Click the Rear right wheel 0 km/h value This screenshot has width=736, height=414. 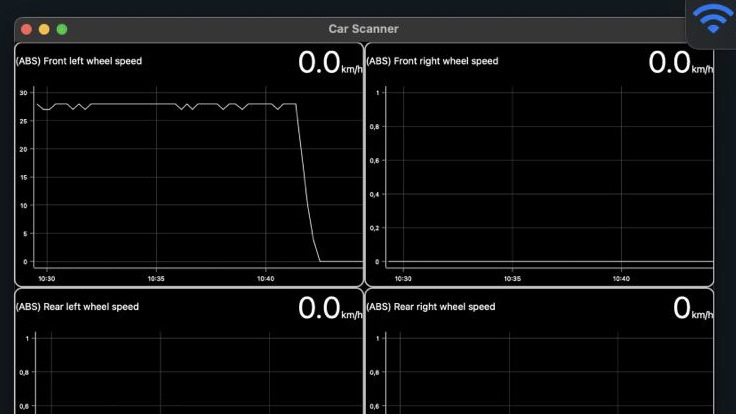[x=693, y=309]
